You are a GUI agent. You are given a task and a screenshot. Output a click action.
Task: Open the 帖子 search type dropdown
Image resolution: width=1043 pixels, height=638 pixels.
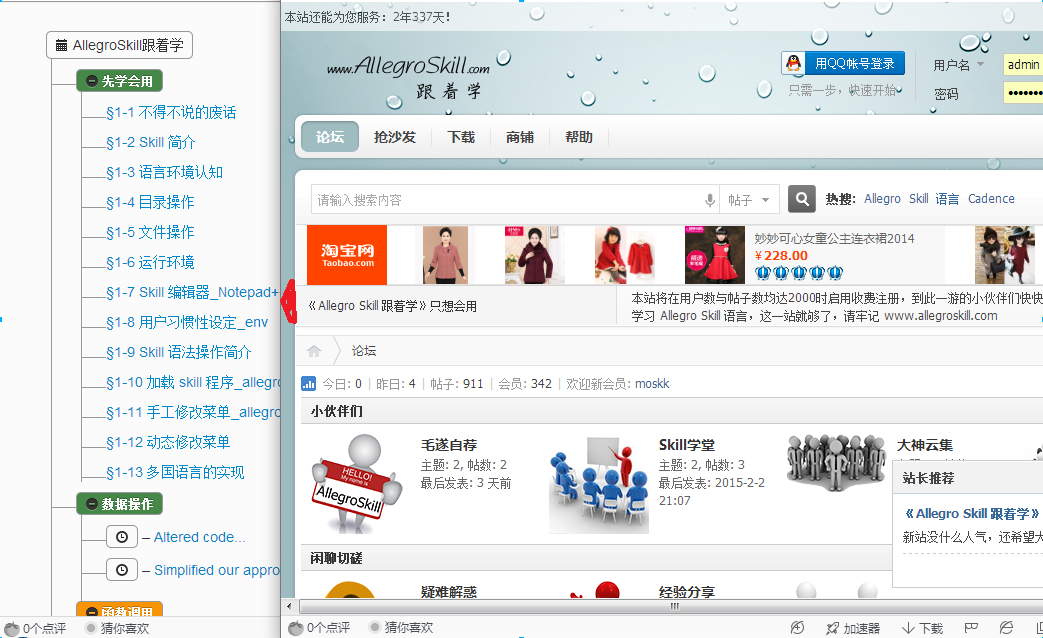click(x=748, y=200)
